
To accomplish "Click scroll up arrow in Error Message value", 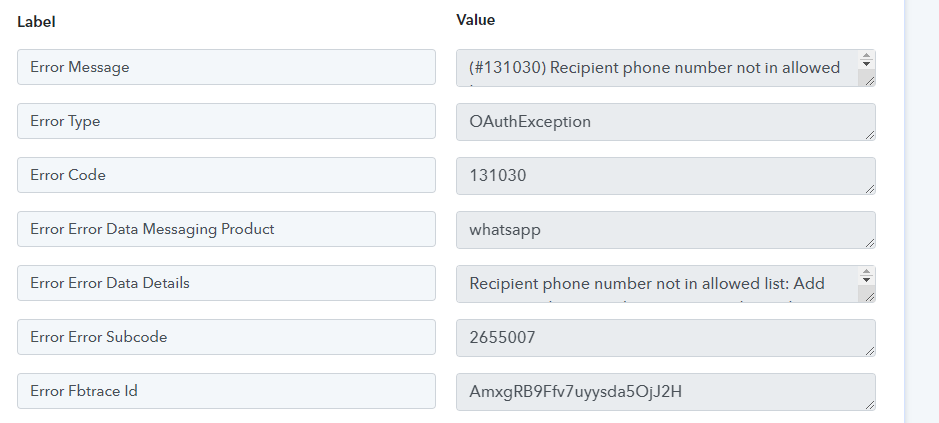I will pos(866,56).
